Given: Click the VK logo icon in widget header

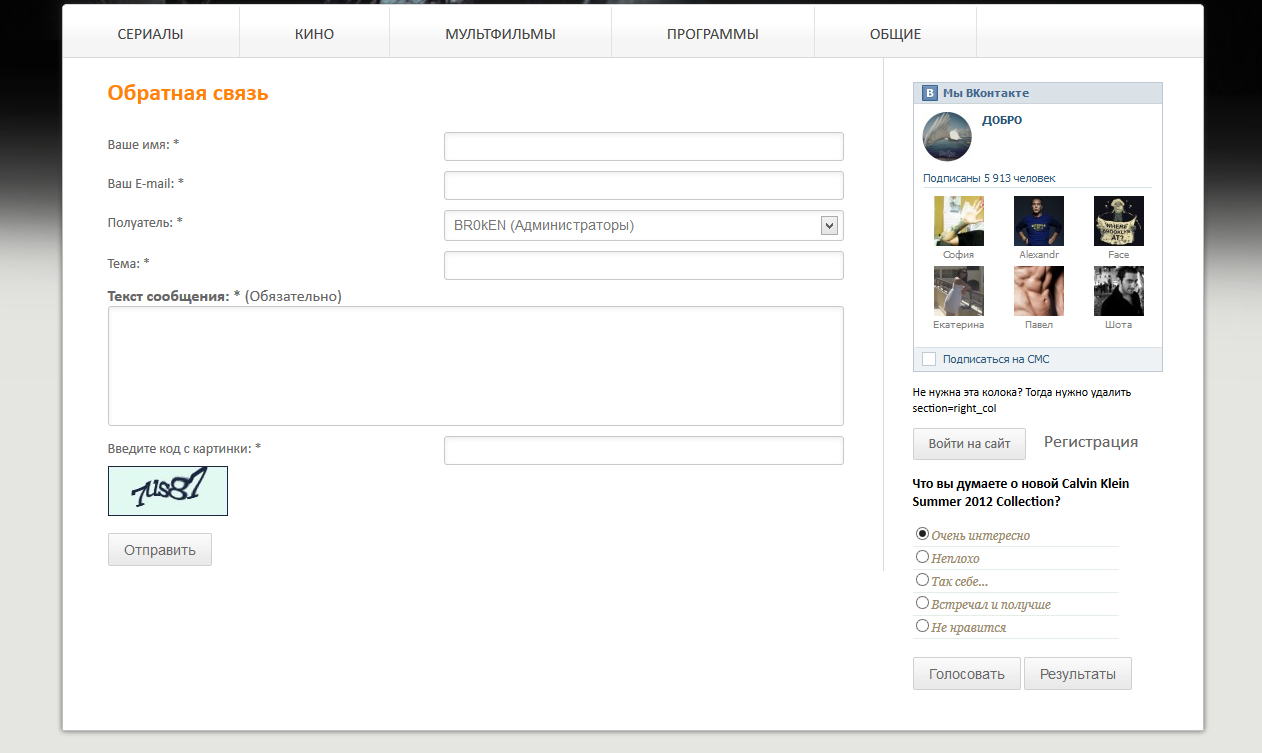Looking at the screenshot, I should coord(930,93).
